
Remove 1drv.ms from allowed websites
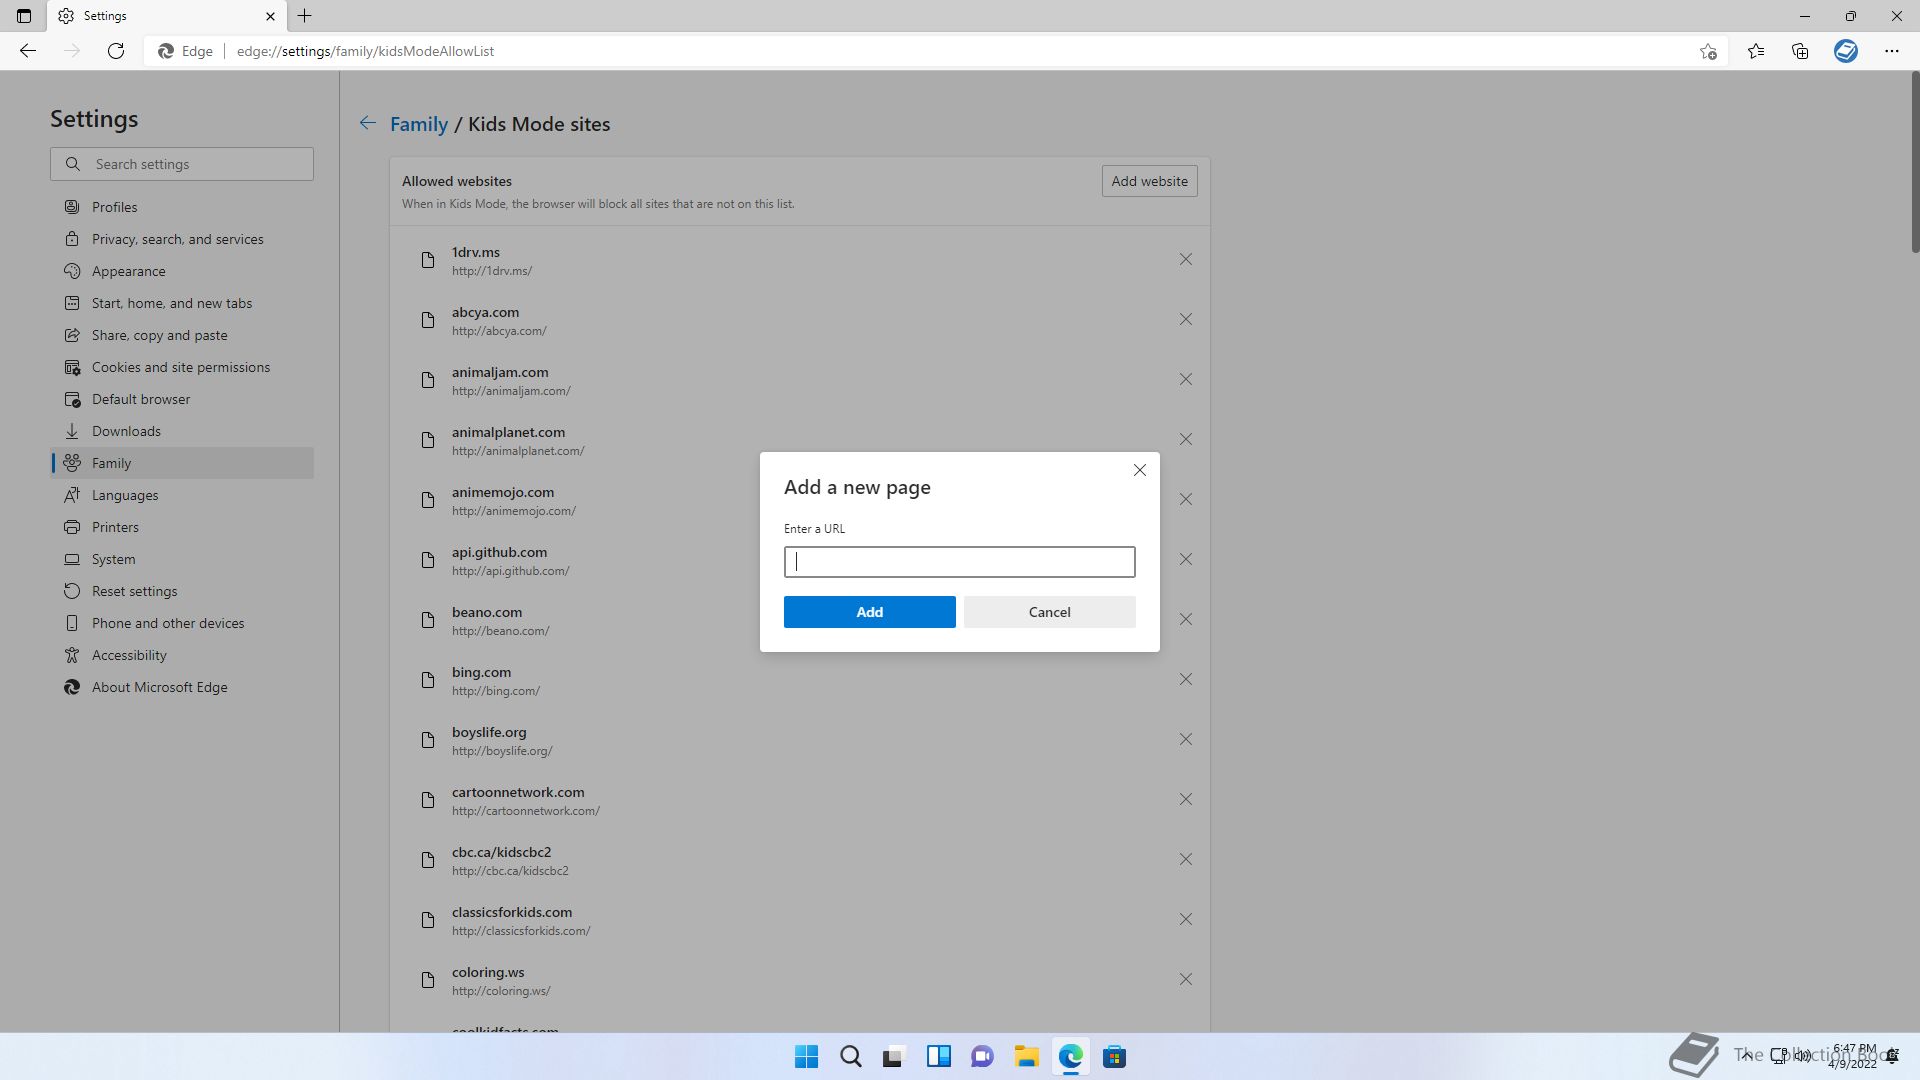[1185, 260]
